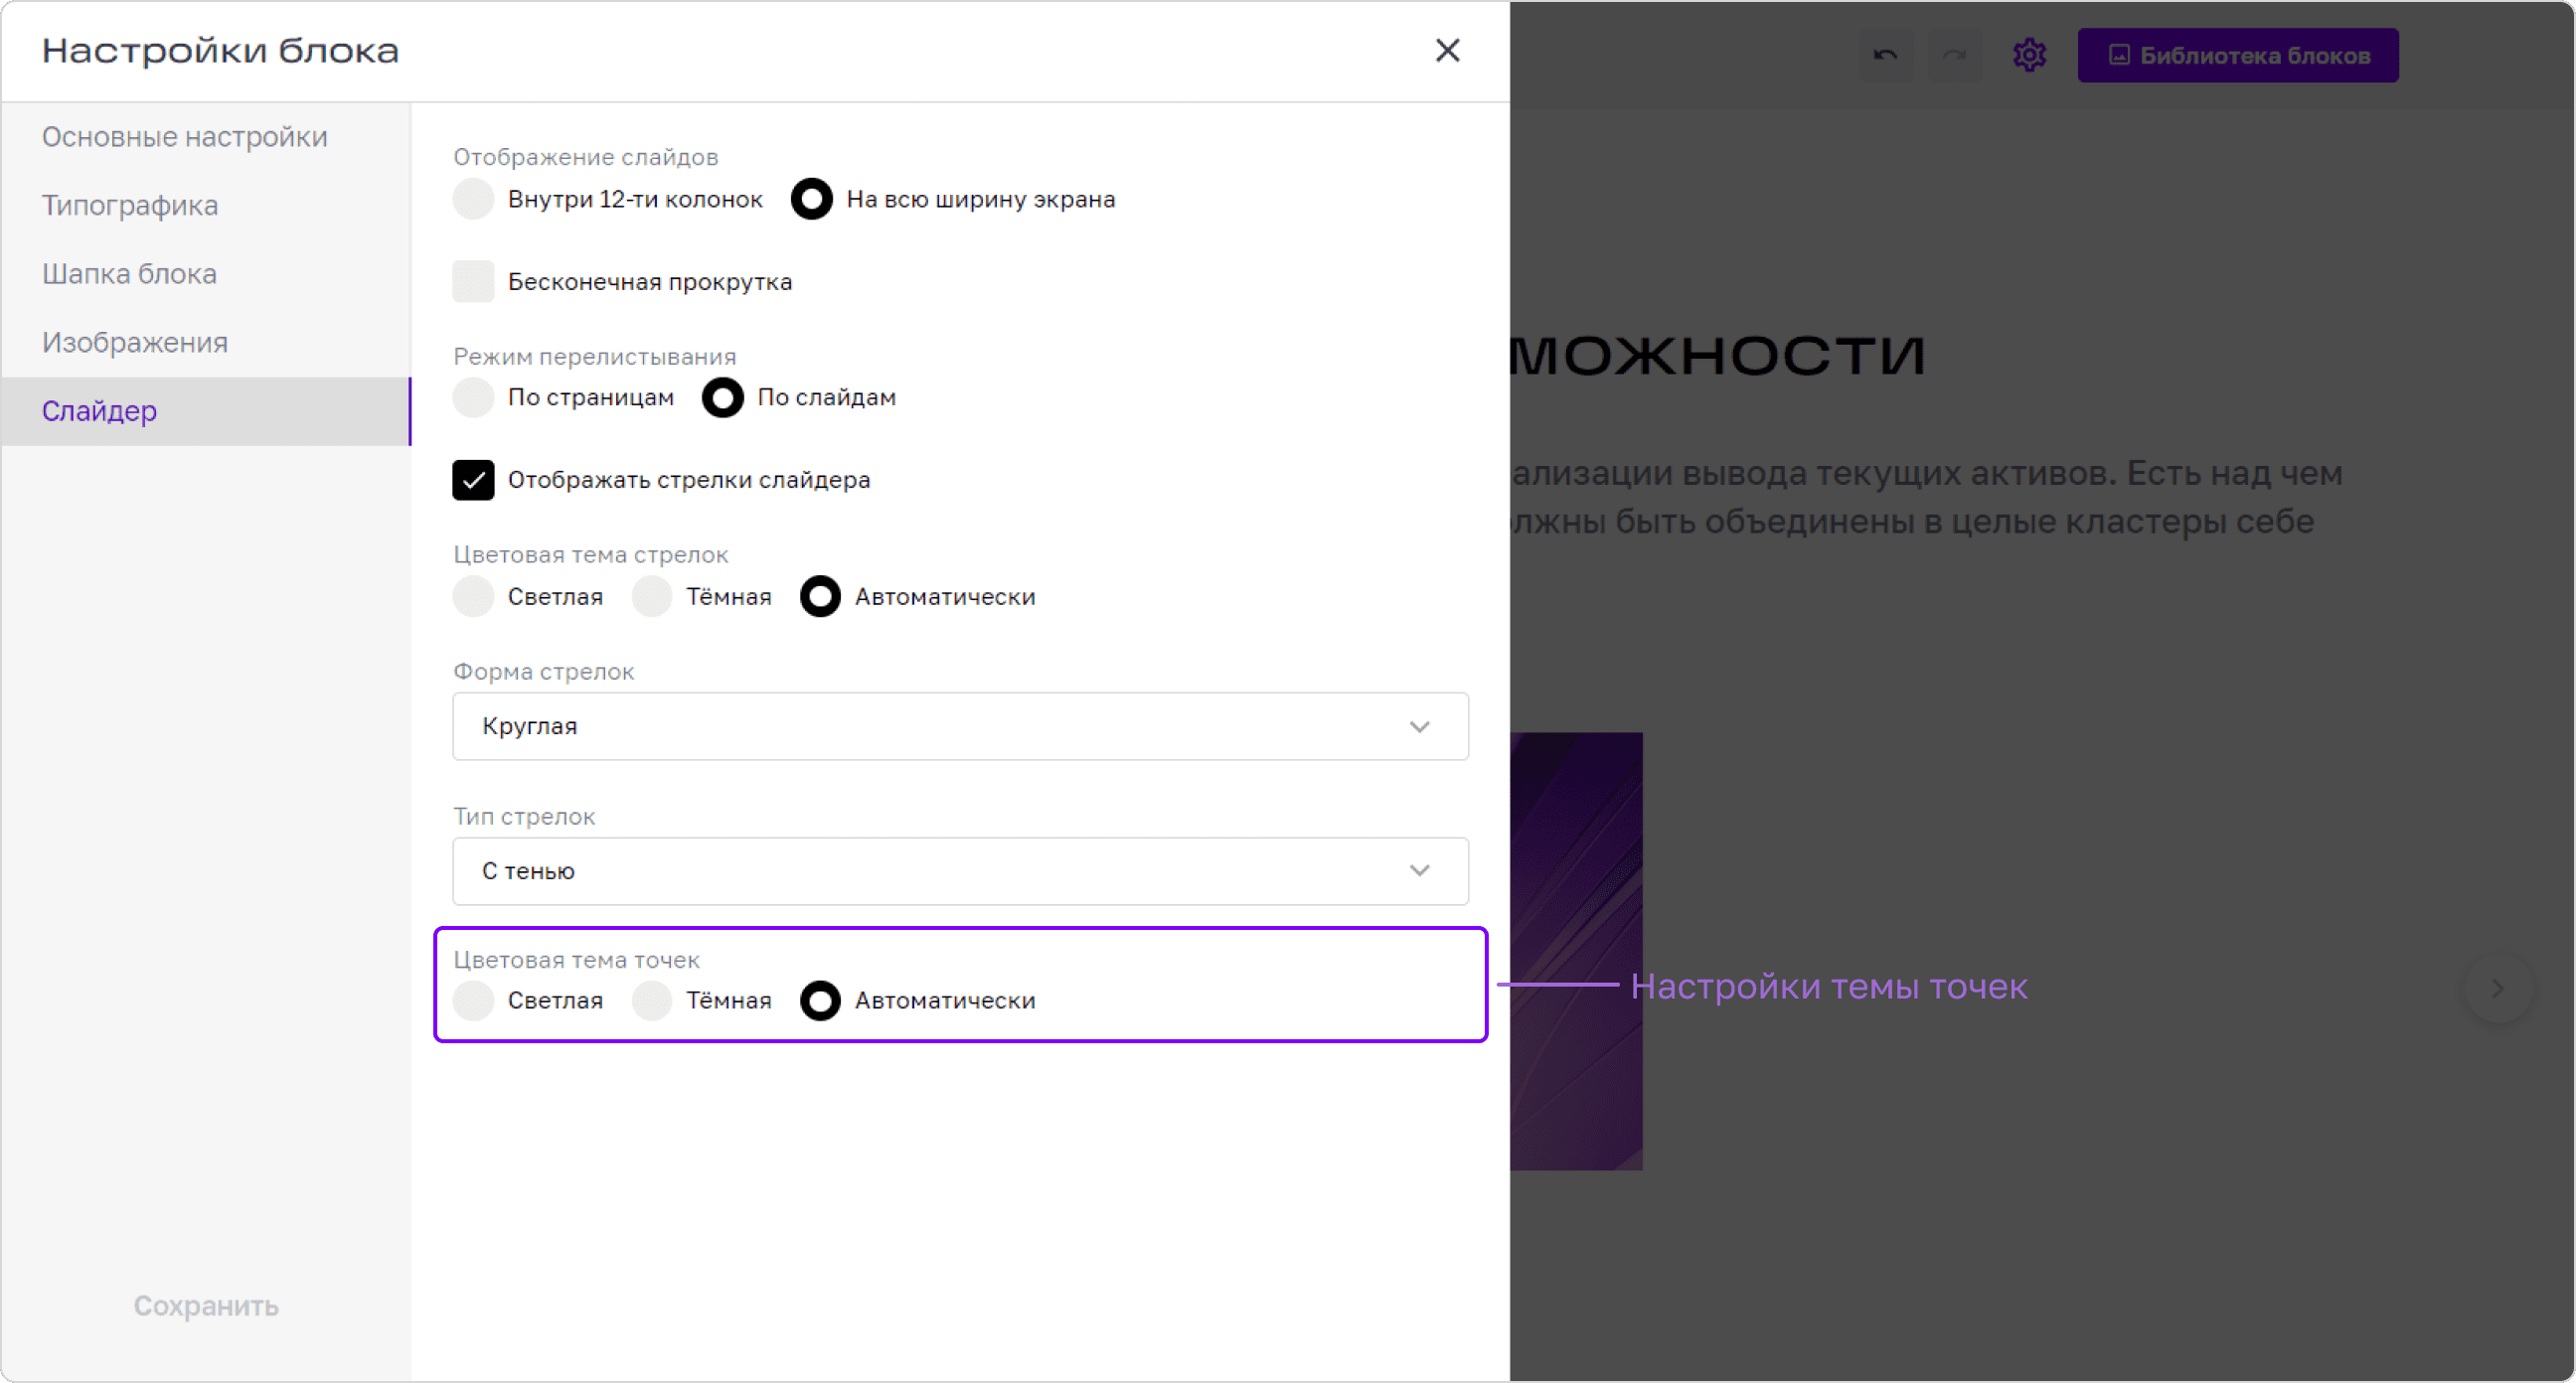2576x1383 pixels.
Task: Uncheck Отображать стрелки слайдера
Action: tap(473, 479)
